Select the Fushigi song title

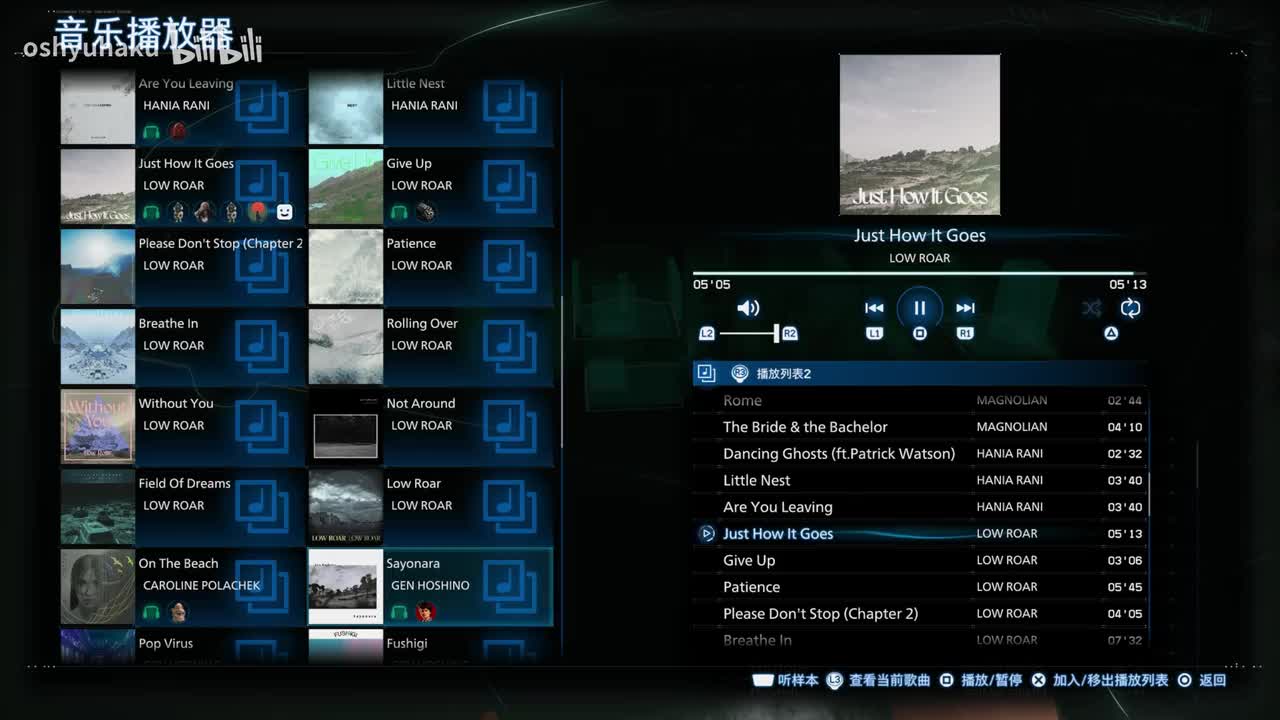[407, 644]
